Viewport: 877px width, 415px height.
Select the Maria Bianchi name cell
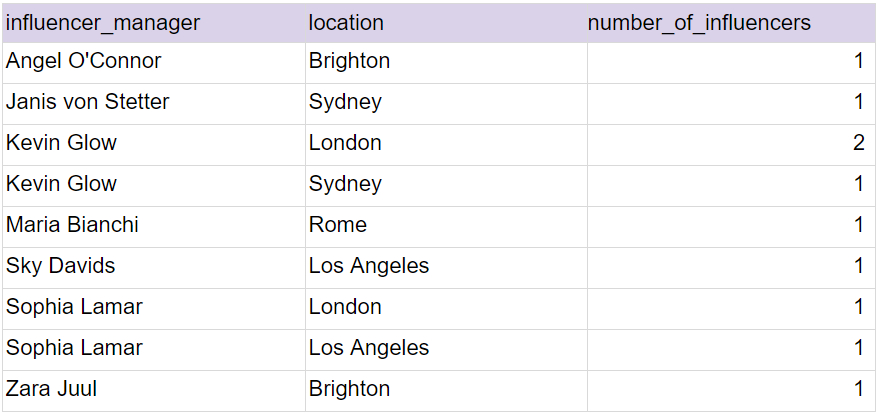[72, 225]
